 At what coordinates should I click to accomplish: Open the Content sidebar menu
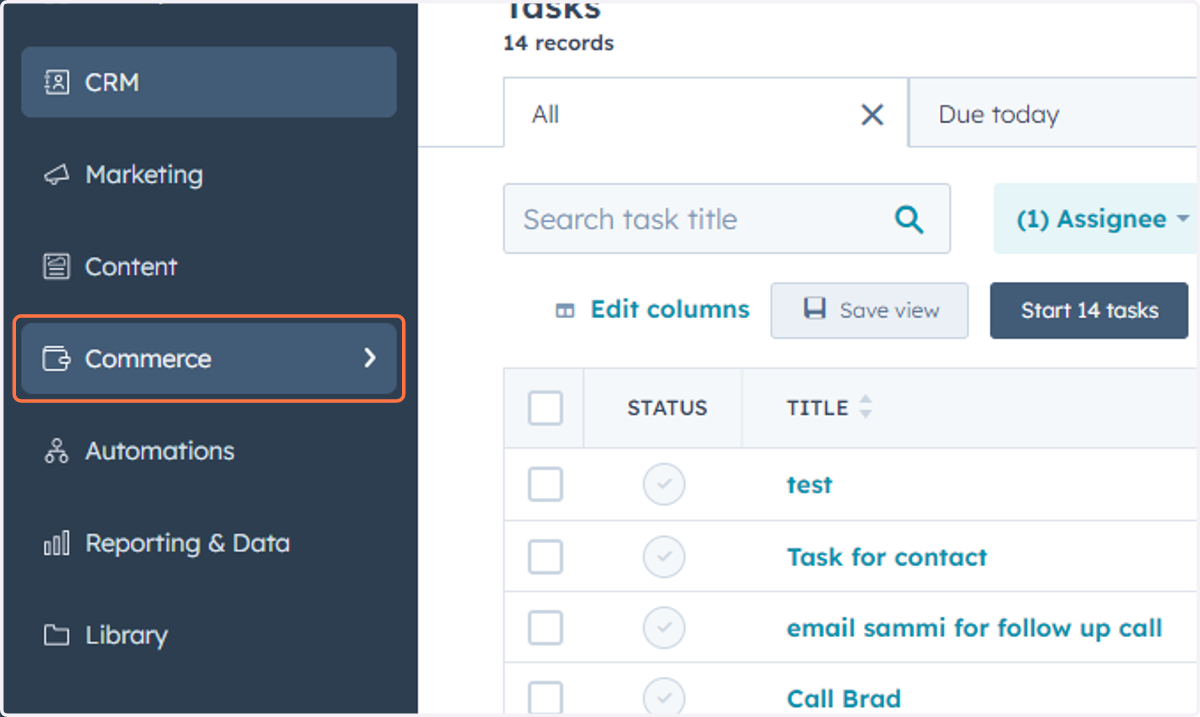[x=209, y=267]
